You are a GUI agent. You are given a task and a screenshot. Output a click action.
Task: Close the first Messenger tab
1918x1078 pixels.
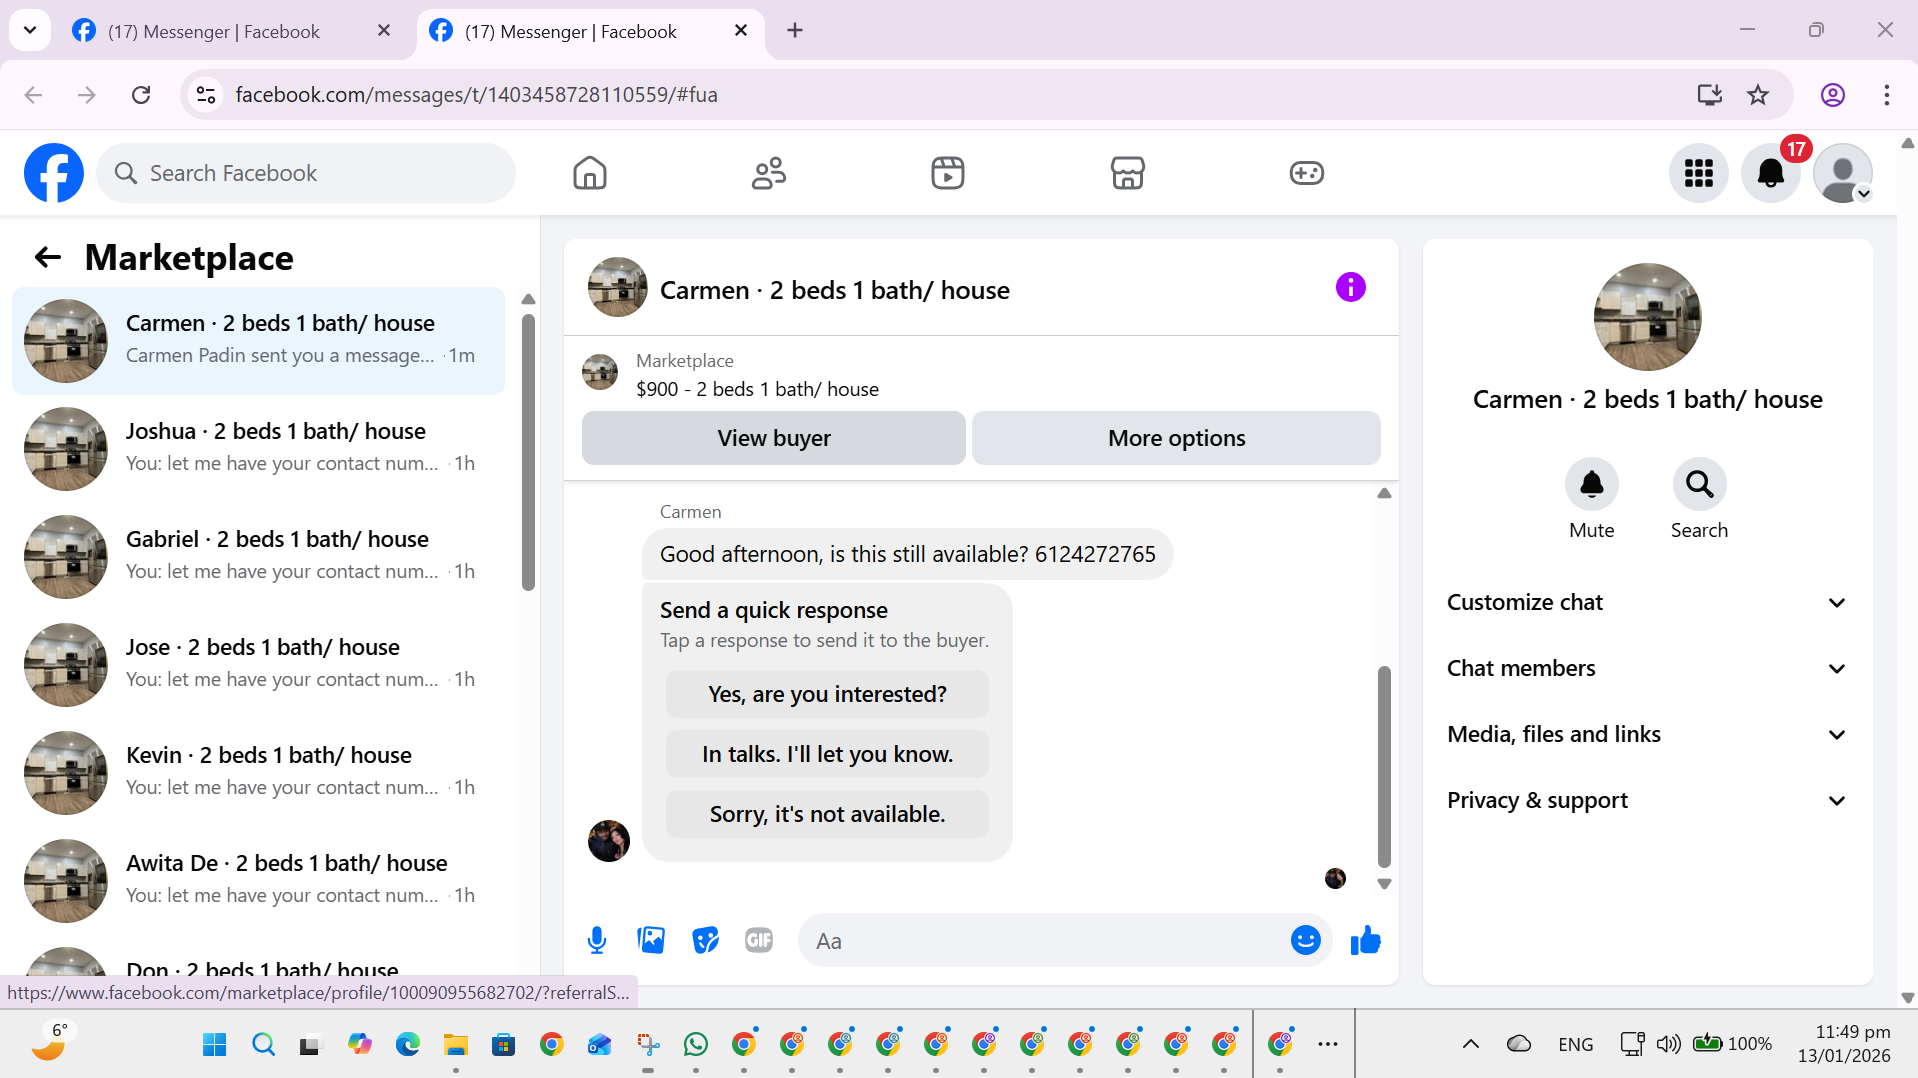383,31
